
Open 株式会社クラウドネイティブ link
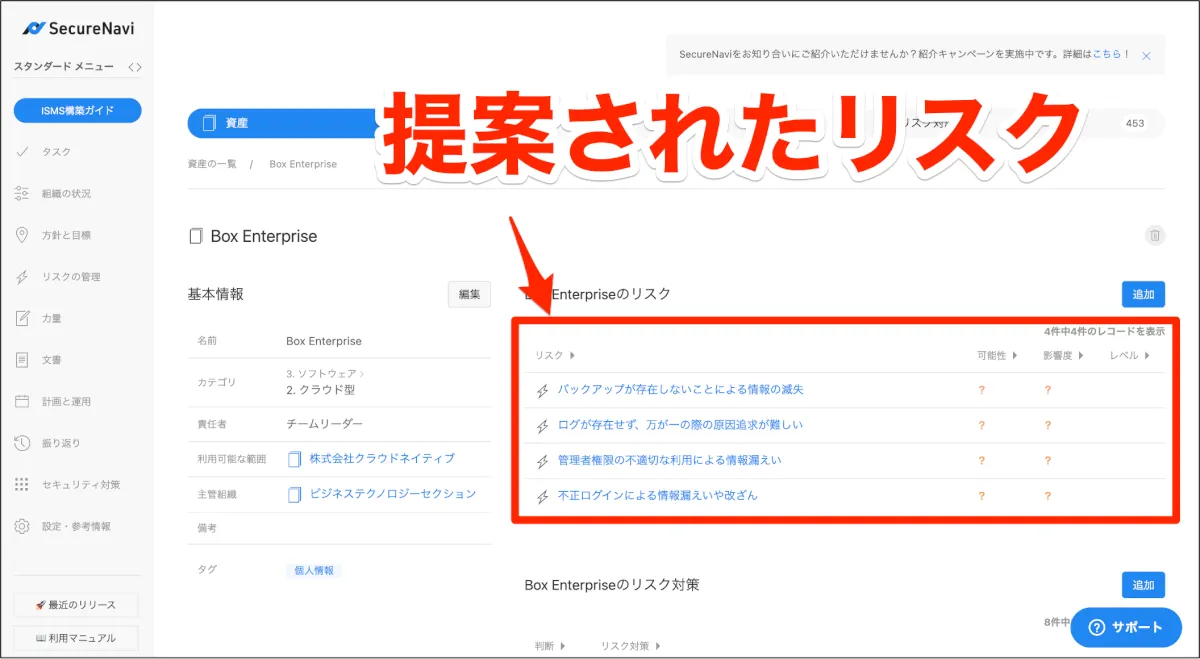tap(382, 458)
